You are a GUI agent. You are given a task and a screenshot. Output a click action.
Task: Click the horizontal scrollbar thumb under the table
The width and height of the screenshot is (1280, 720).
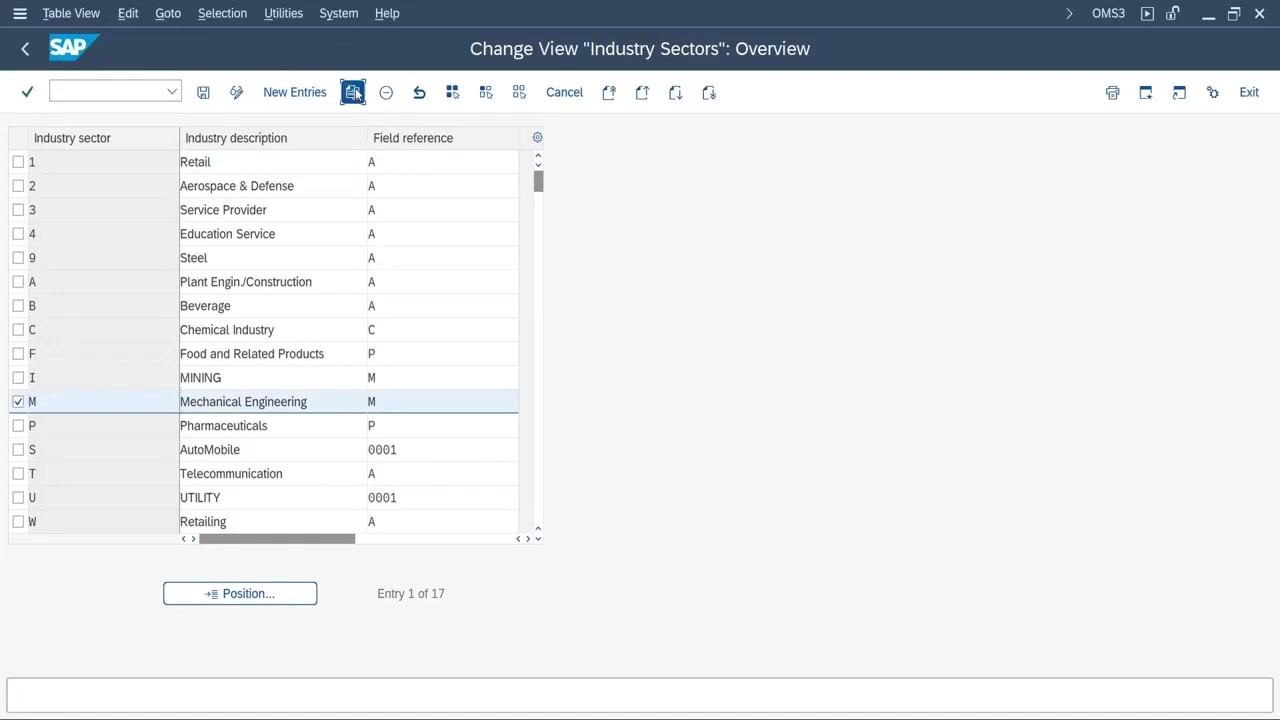(x=277, y=539)
